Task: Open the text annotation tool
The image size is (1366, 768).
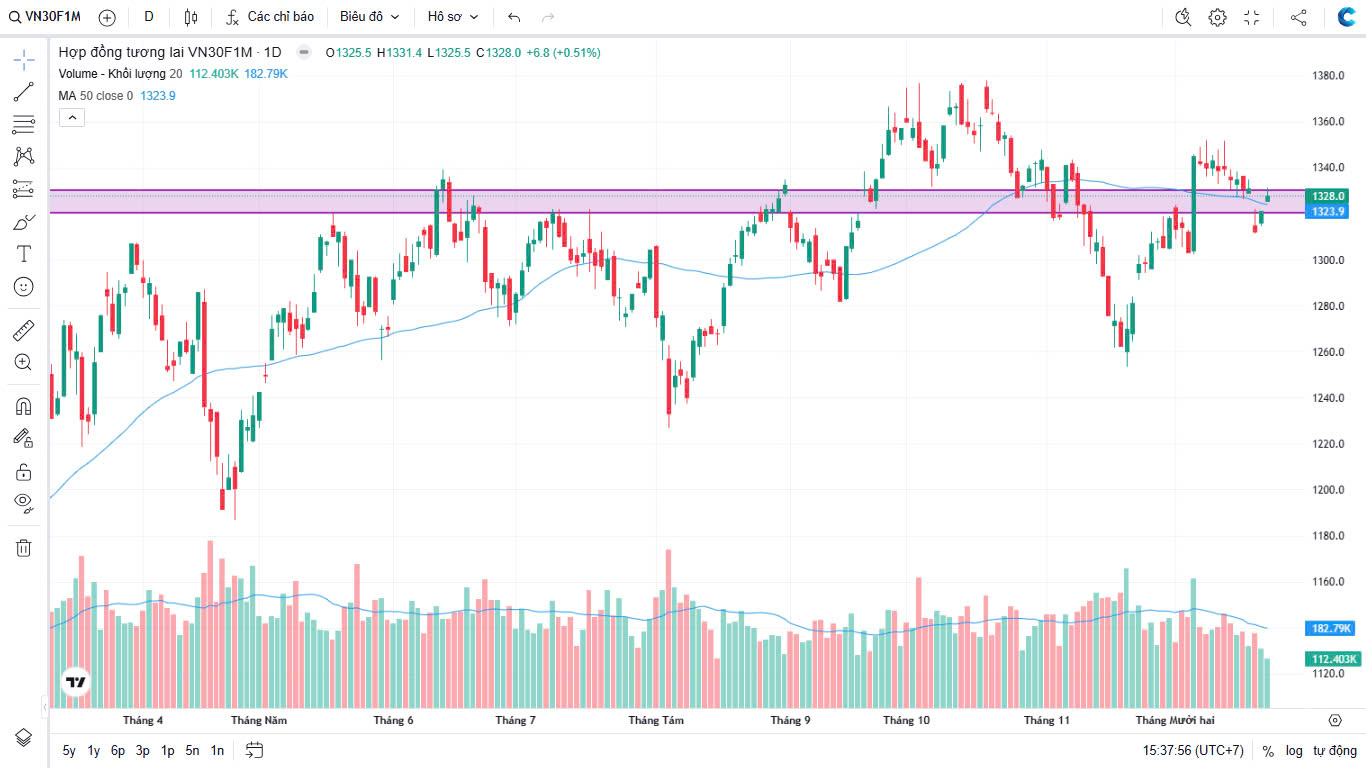Action: pyautogui.click(x=24, y=254)
